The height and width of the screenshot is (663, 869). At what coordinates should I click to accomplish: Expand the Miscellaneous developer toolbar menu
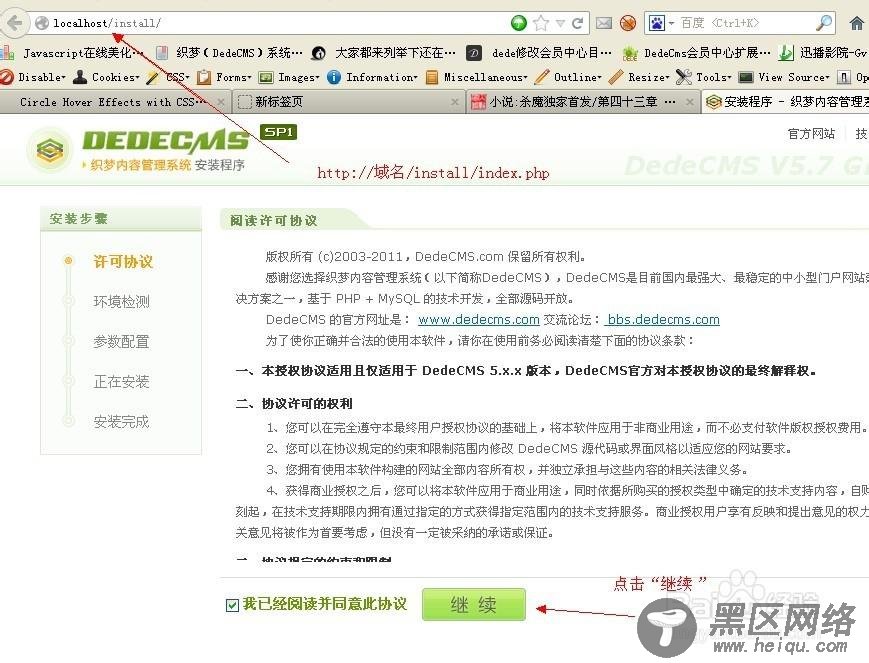point(477,77)
